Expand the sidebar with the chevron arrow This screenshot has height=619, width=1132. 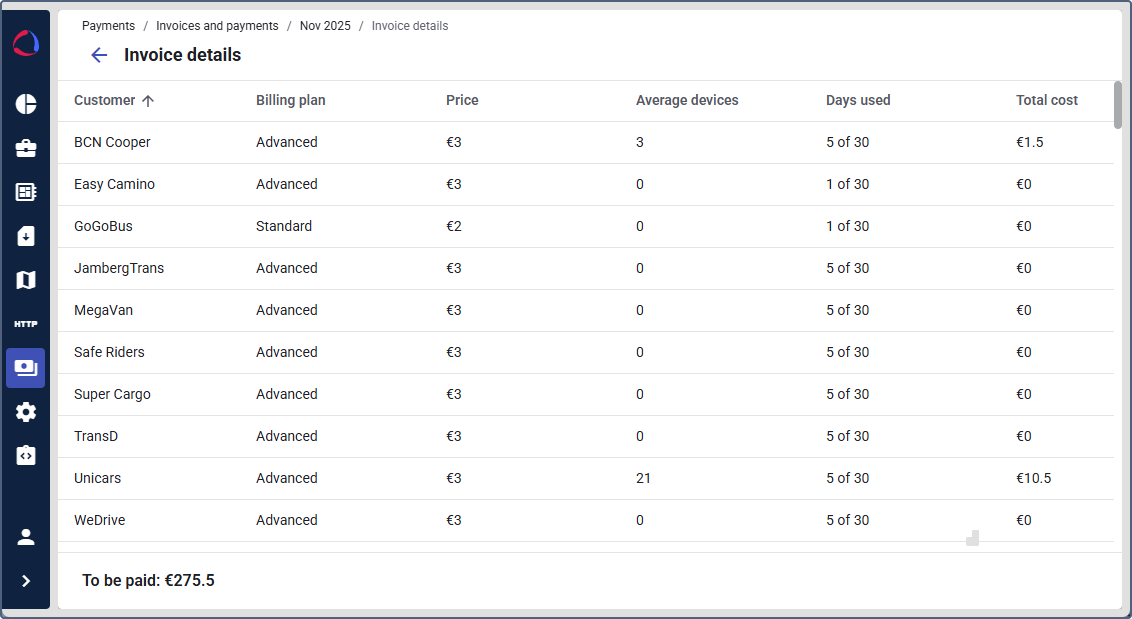point(26,581)
